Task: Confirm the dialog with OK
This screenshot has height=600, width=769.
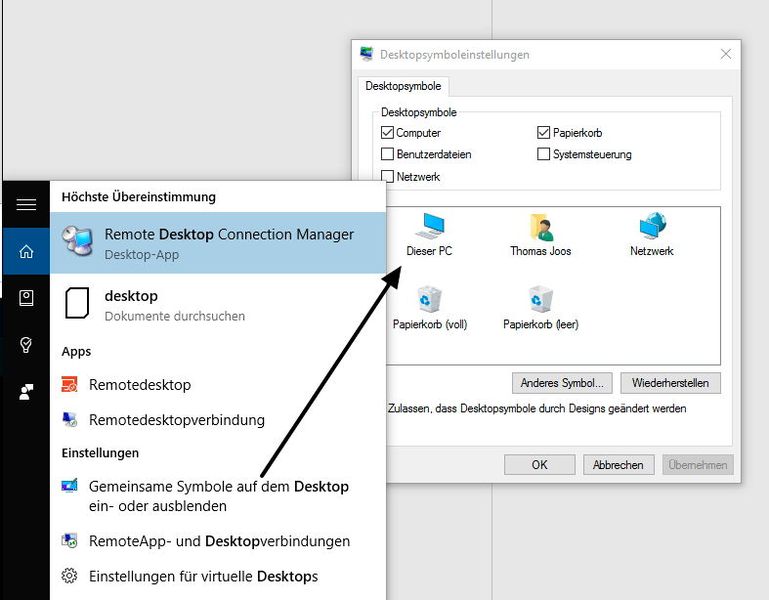Action: click(x=539, y=465)
